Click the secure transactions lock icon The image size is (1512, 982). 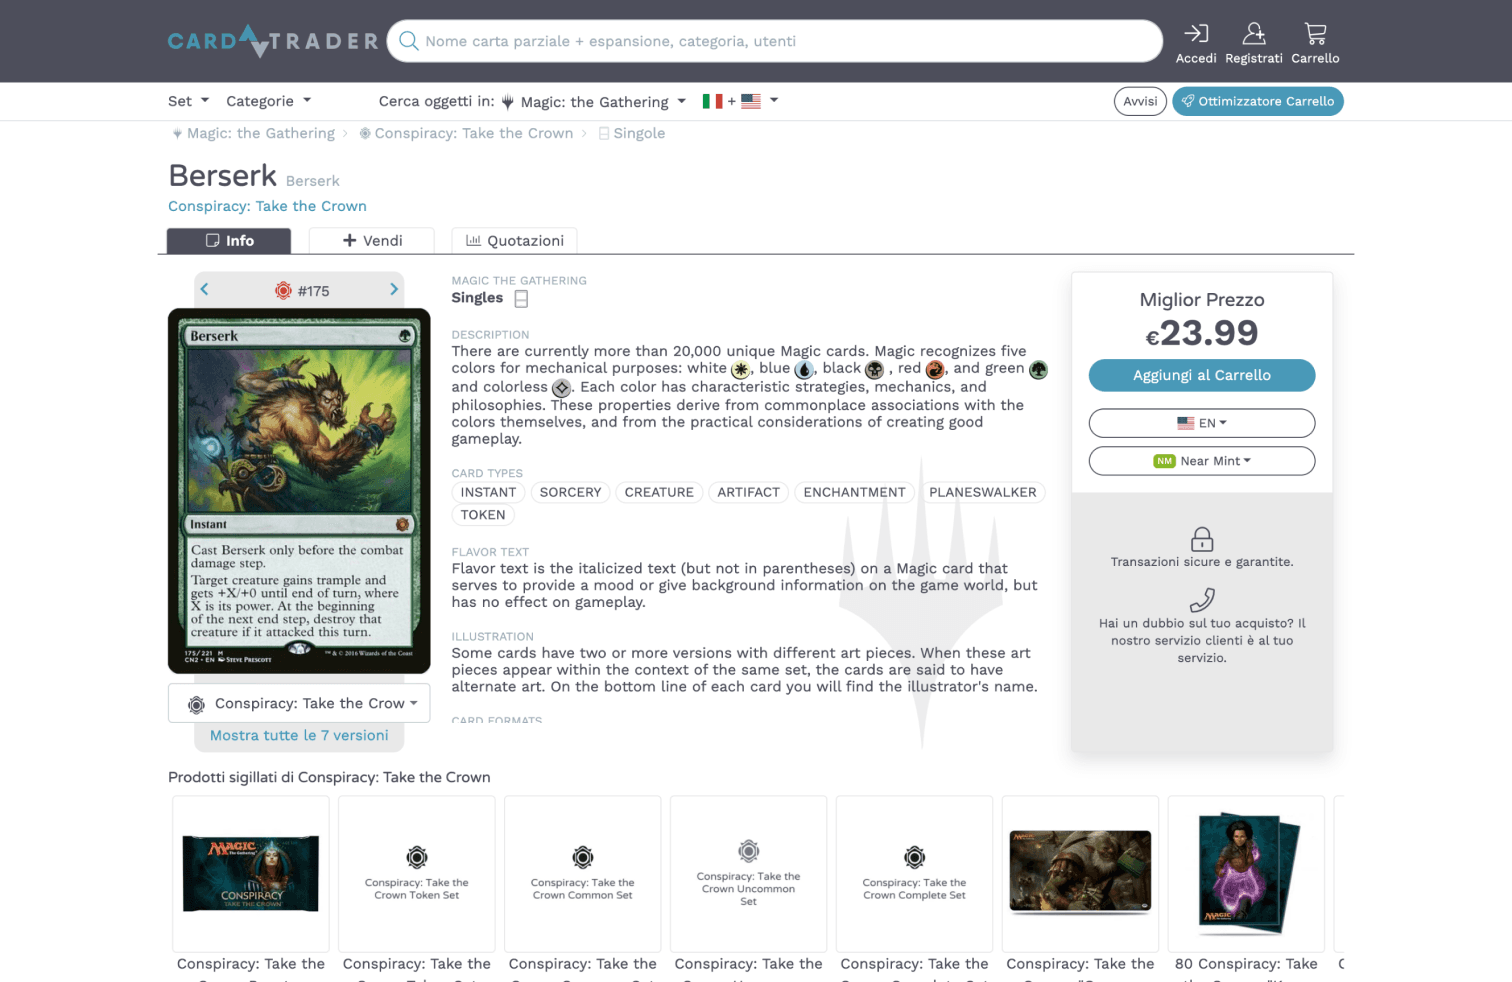tap(1202, 539)
